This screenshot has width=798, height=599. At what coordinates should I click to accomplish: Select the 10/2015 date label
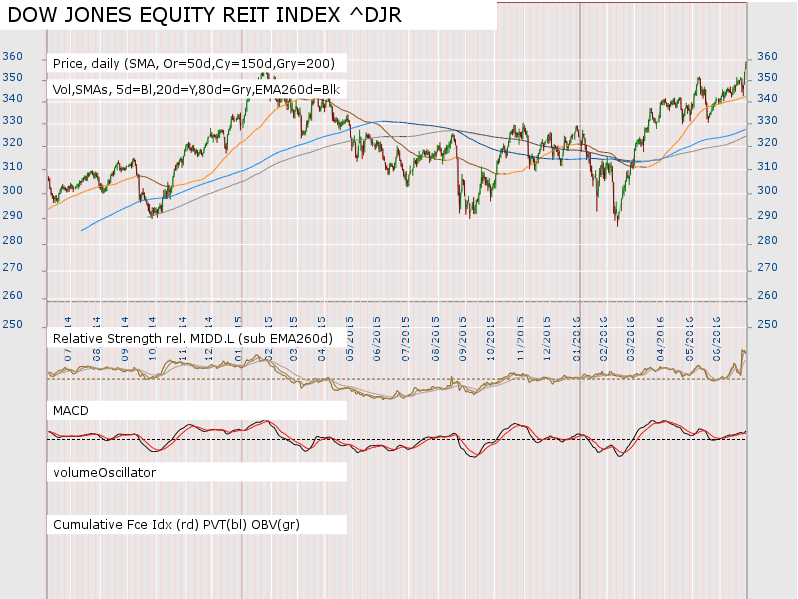pyautogui.click(x=491, y=339)
